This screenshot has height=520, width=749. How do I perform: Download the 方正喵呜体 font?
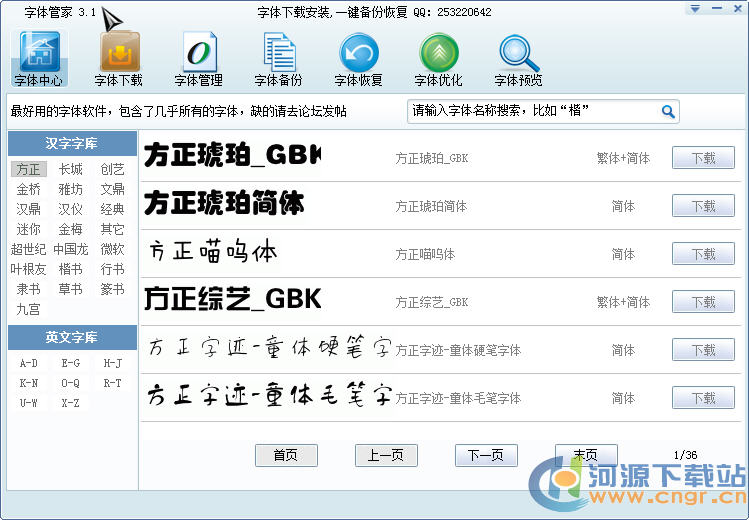(x=703, y=254)
